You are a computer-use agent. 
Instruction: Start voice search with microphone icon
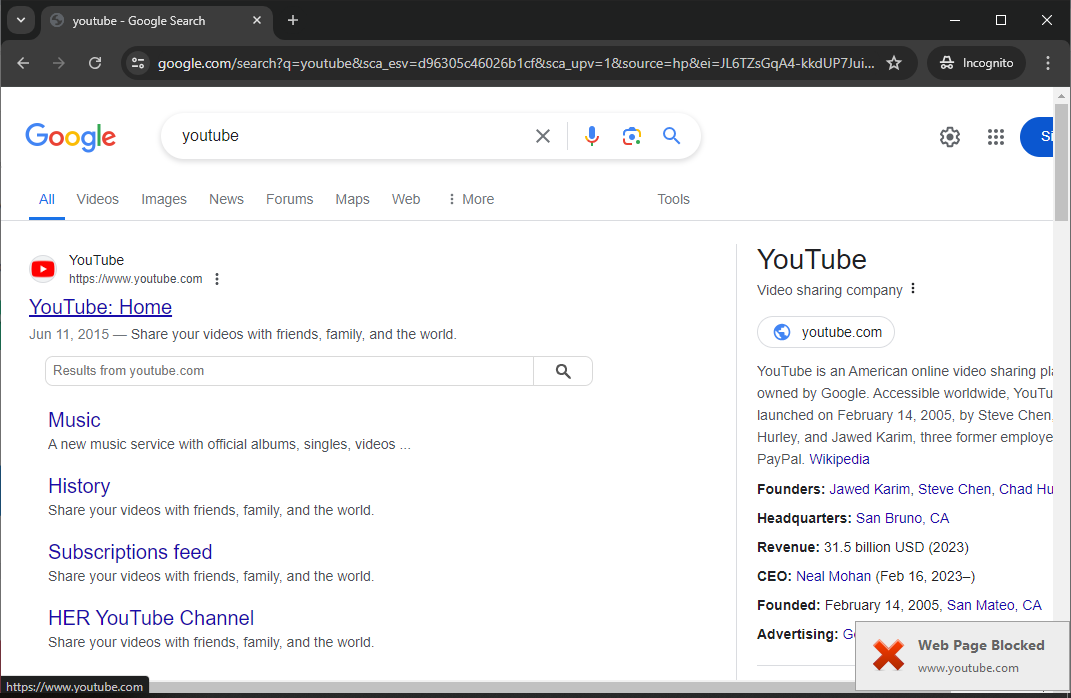592,136
